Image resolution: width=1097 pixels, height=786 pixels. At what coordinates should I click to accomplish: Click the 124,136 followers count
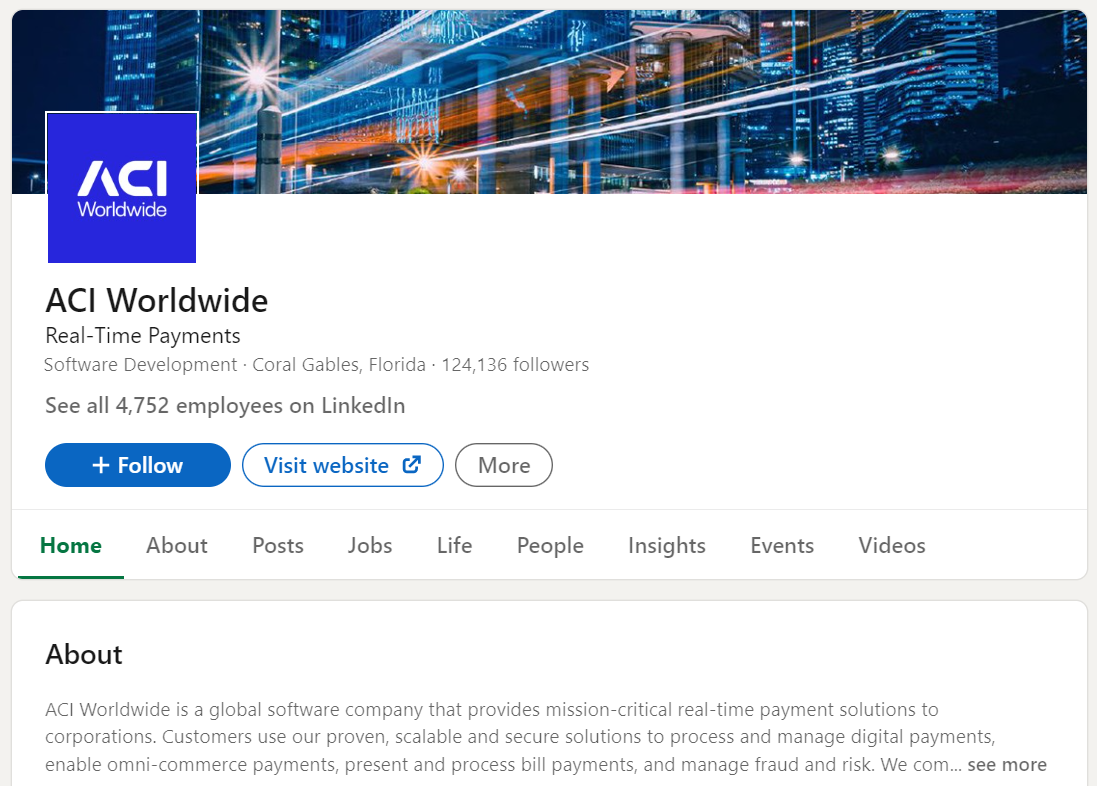click(x=515, y=364)
